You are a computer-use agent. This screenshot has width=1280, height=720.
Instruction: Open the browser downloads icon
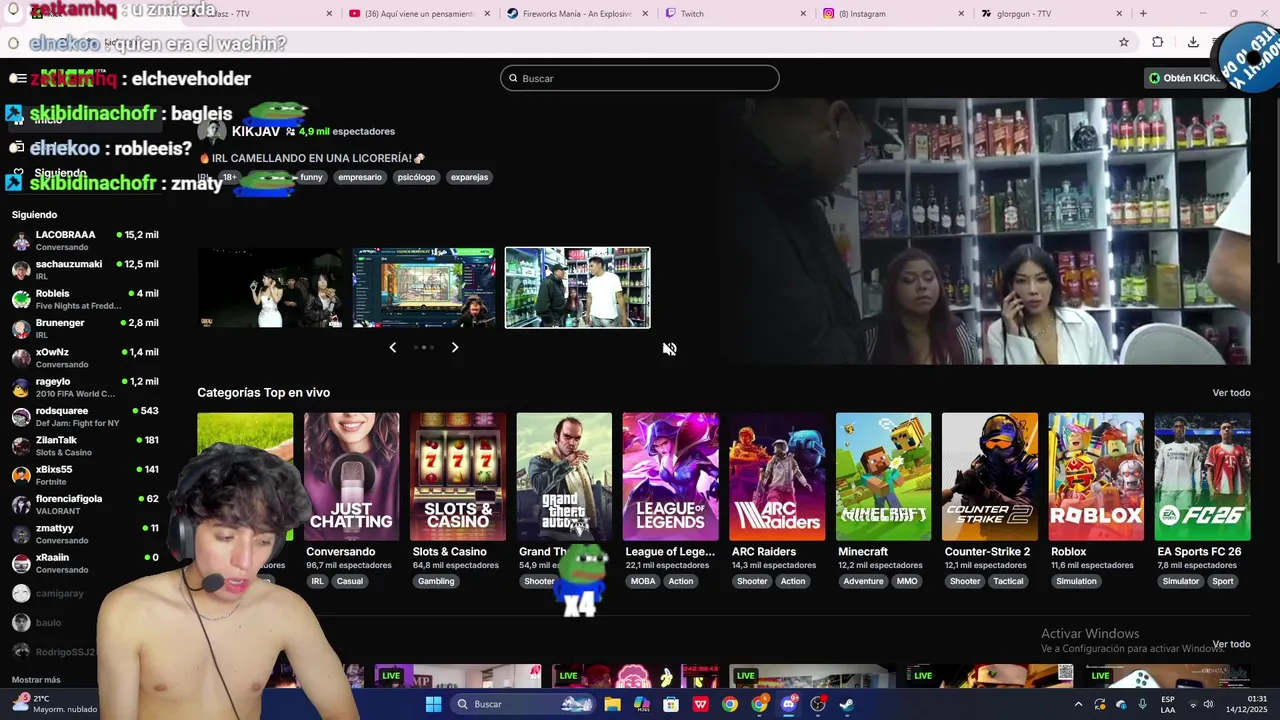[x=1193, y=42]
